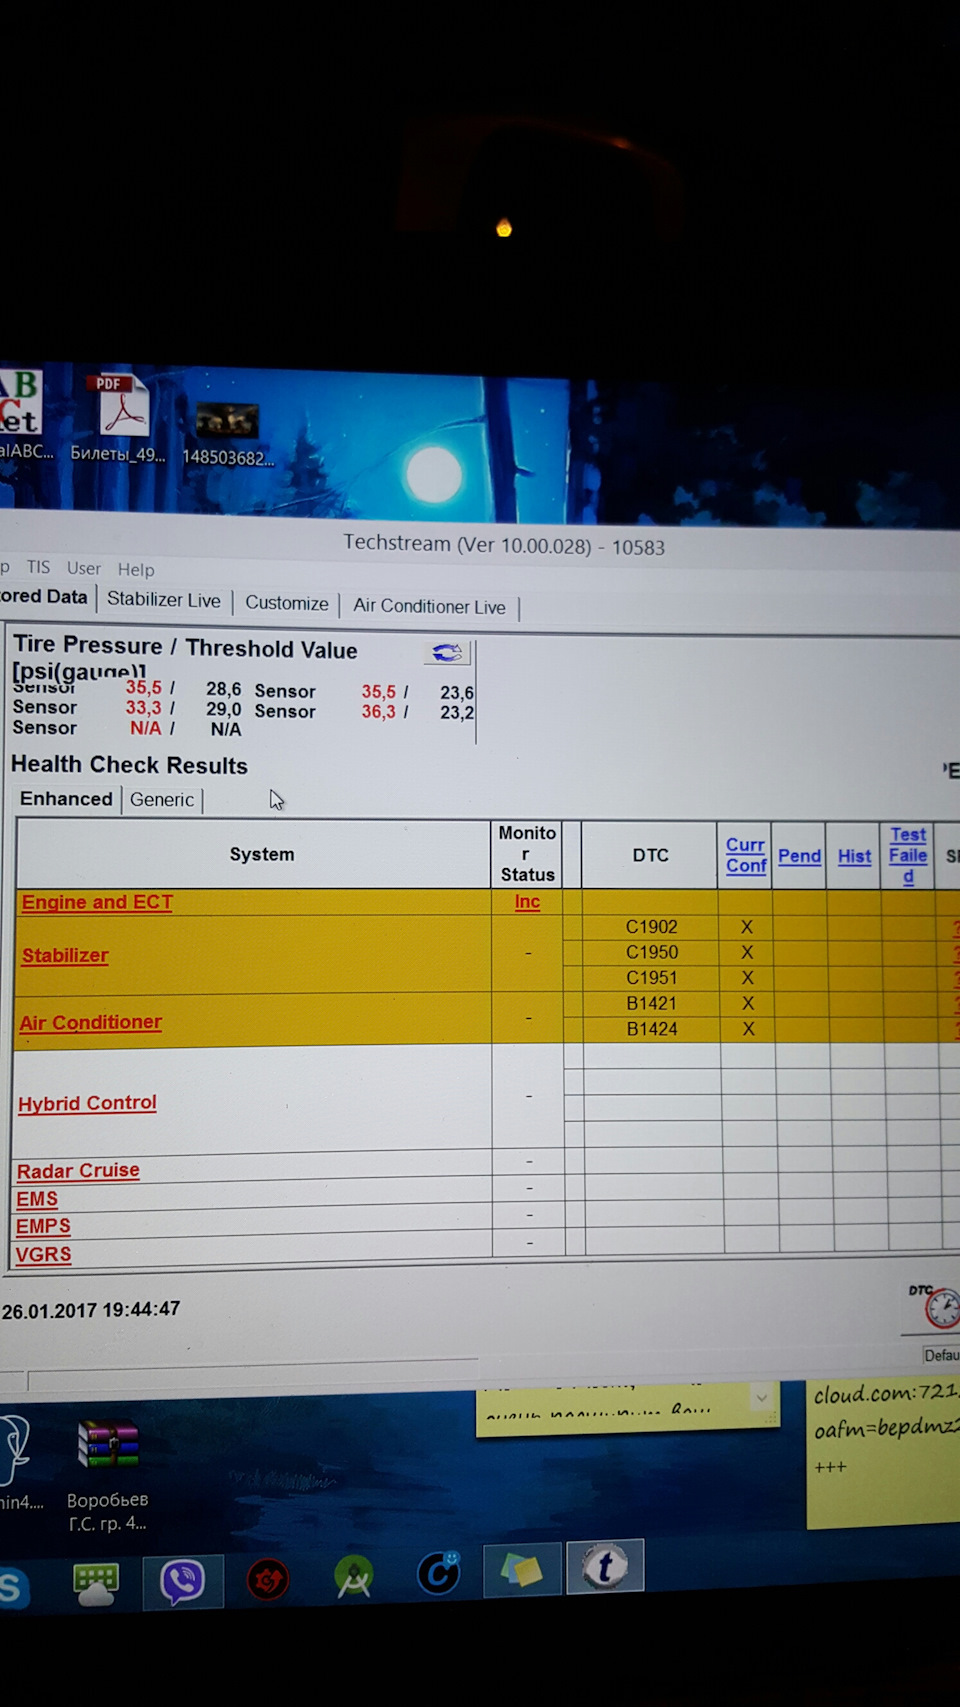Select DTC code C1950
The width and height of the screenshot is (960, 1707).
[651, 952]
